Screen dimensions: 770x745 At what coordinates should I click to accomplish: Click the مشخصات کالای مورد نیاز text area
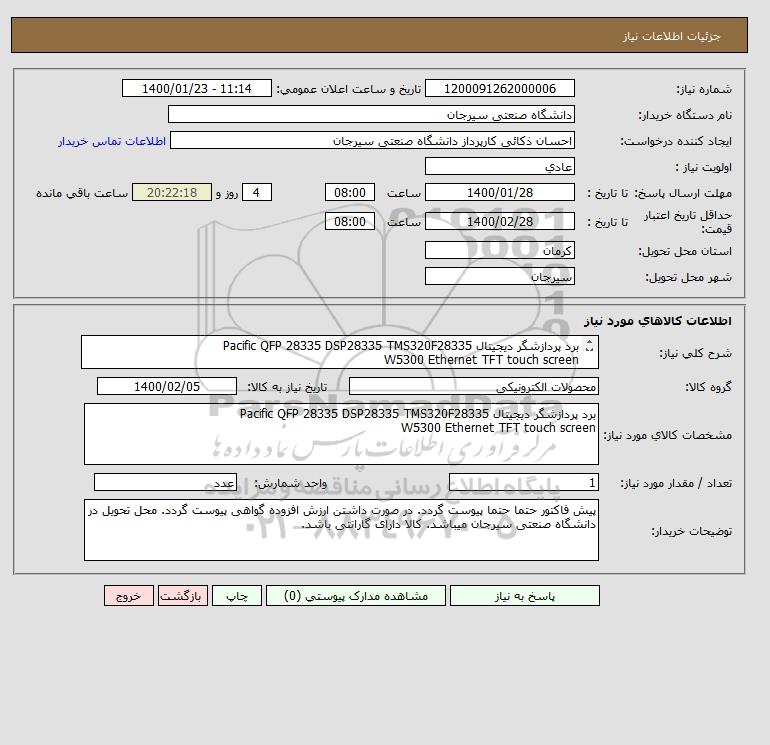[341, 434]
